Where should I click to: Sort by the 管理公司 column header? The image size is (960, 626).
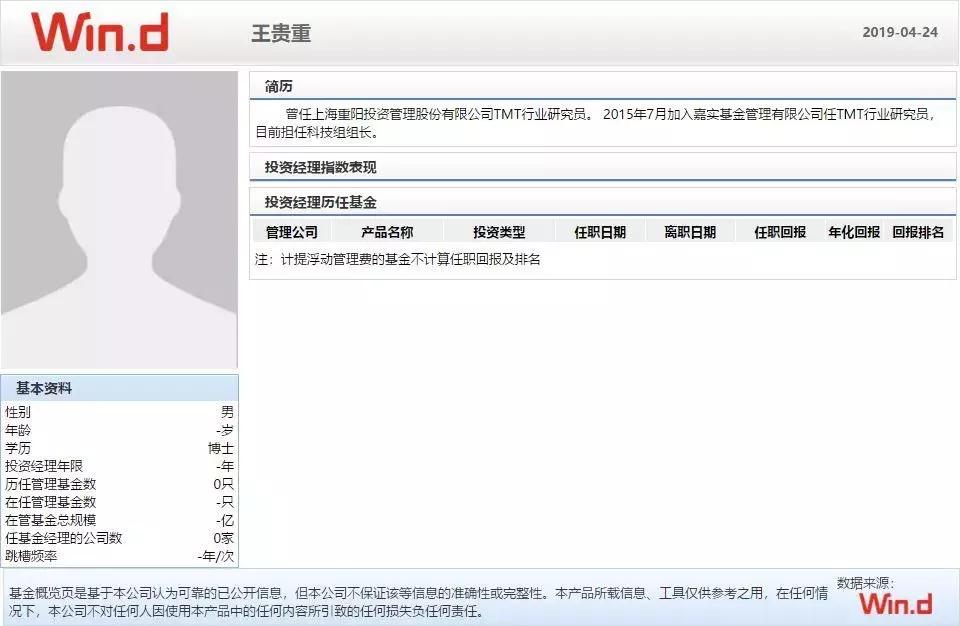293,231
